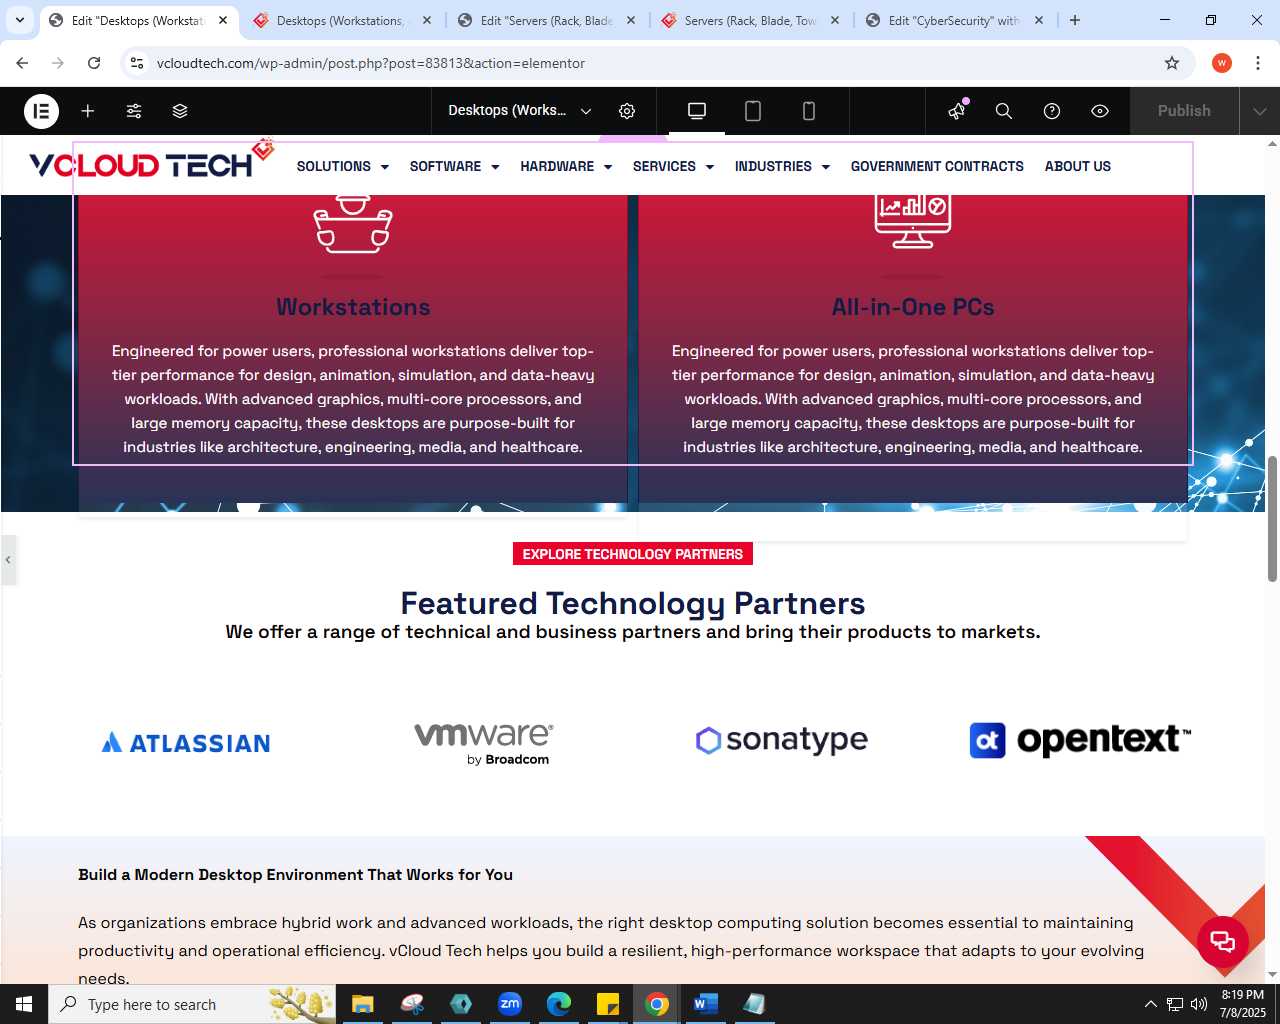This screenshot has height=1024, width=1280.
Task: Click the Publish button
Action: [1184, 111]
